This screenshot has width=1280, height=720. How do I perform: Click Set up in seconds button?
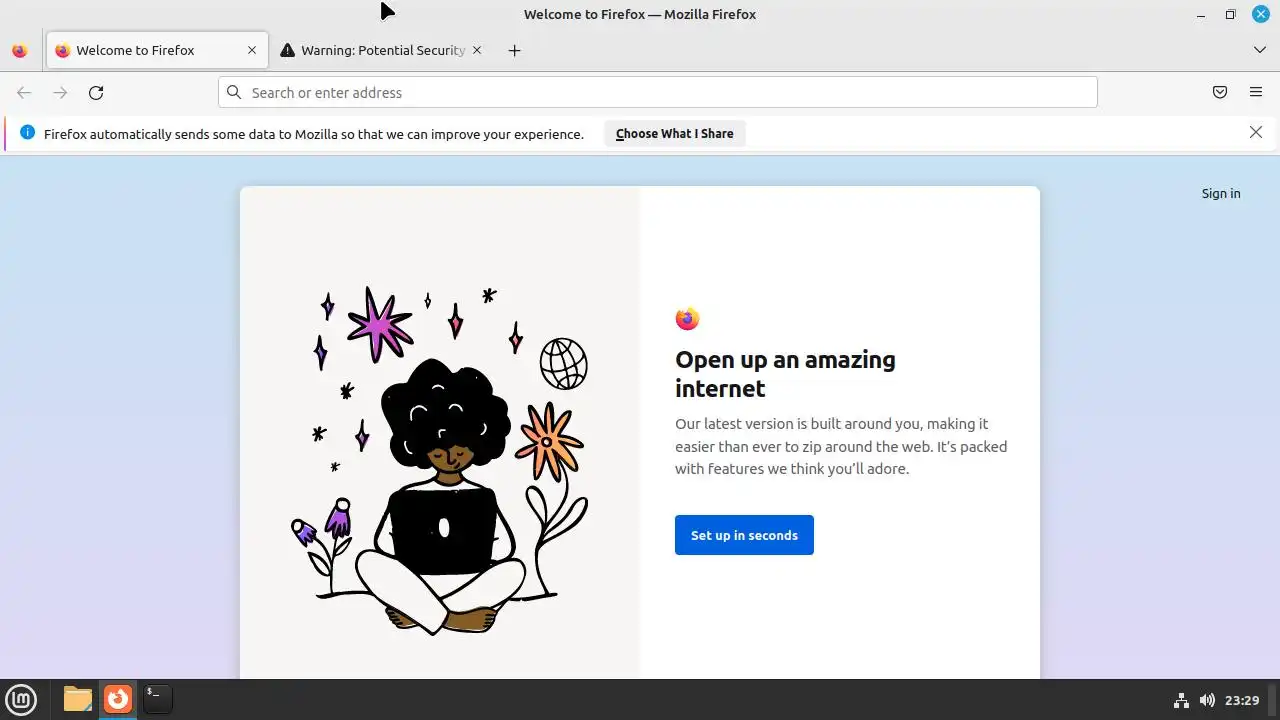pos(744,535)
